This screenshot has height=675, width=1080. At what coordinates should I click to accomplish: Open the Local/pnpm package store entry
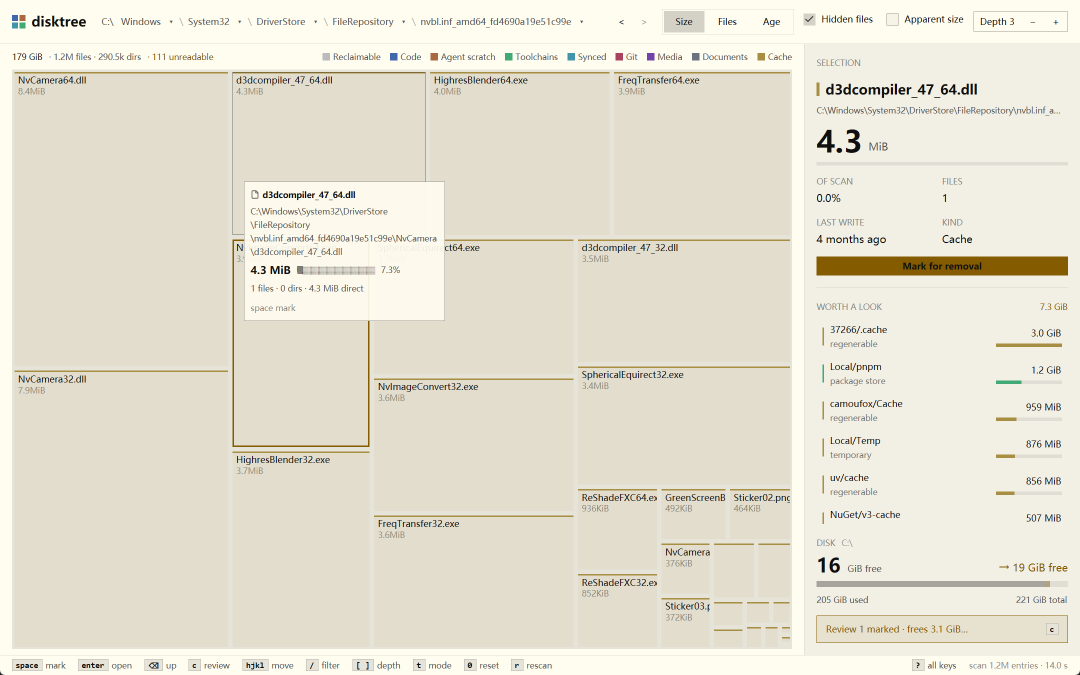pos(942,373)
